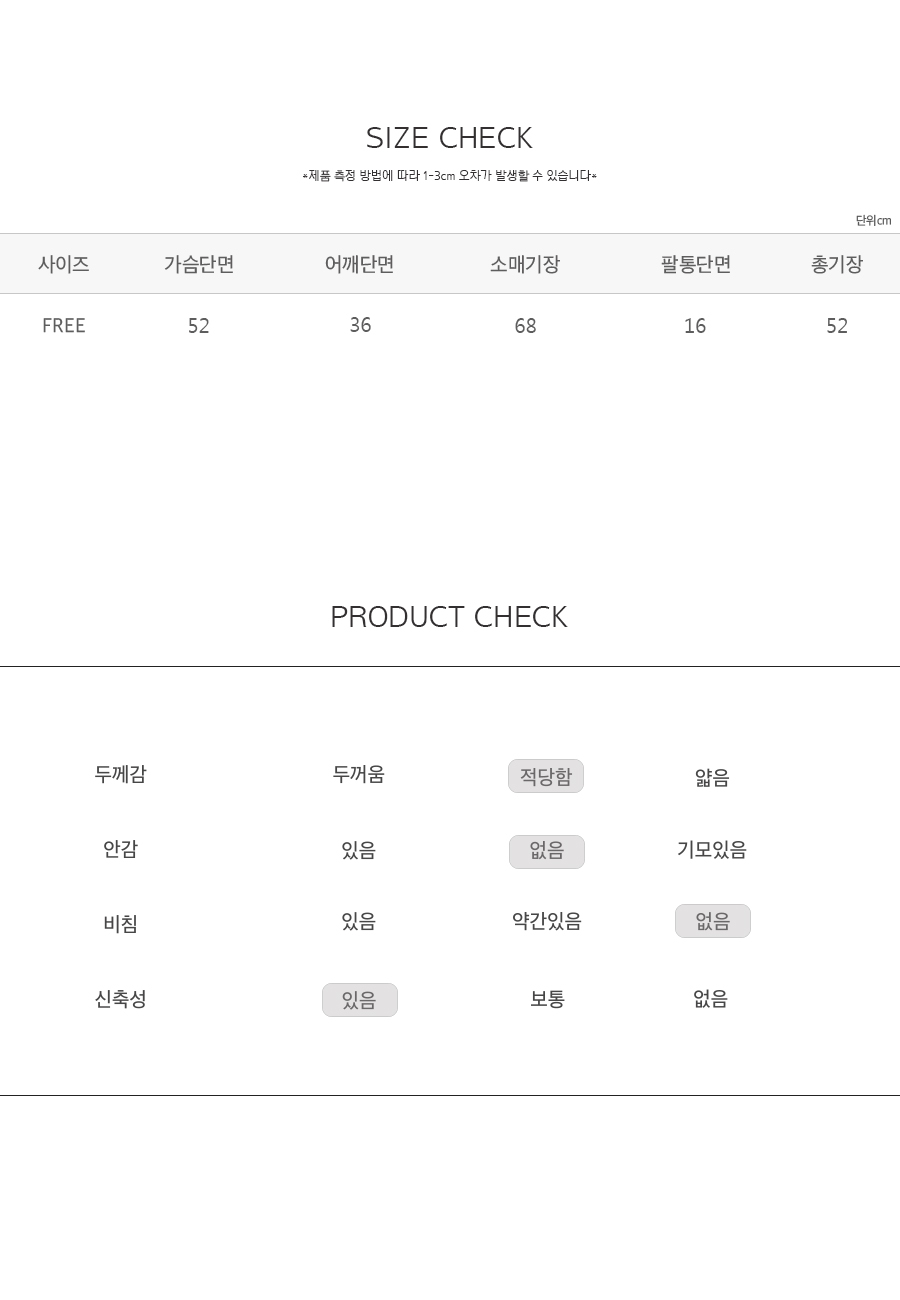Click the 두께감 row label

pos(120,774)
